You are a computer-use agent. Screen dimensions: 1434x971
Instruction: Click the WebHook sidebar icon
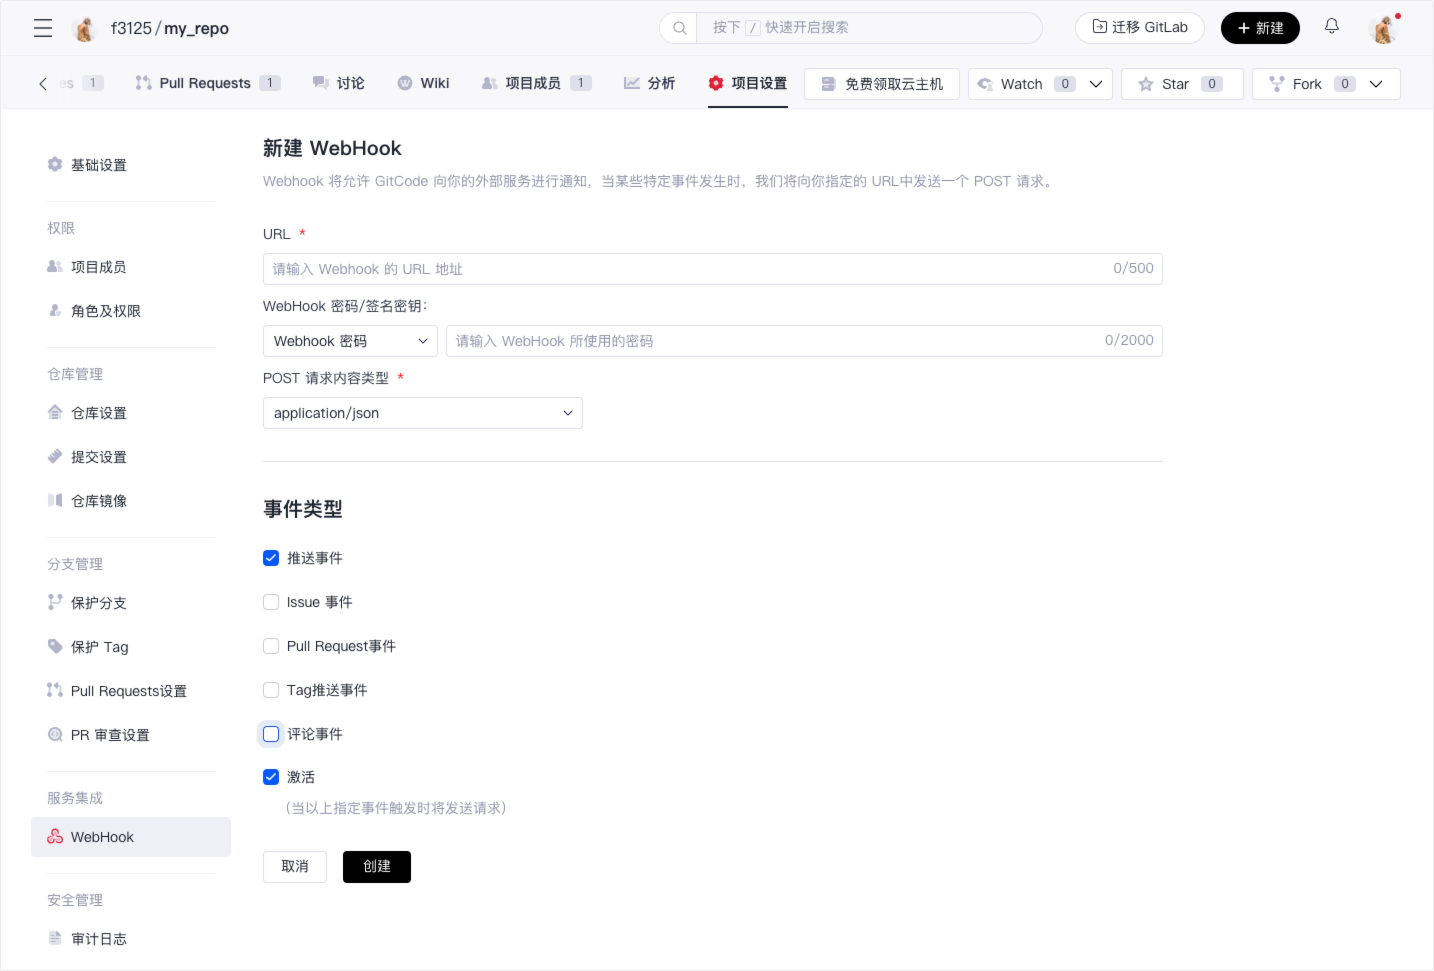tap(55, 837)
